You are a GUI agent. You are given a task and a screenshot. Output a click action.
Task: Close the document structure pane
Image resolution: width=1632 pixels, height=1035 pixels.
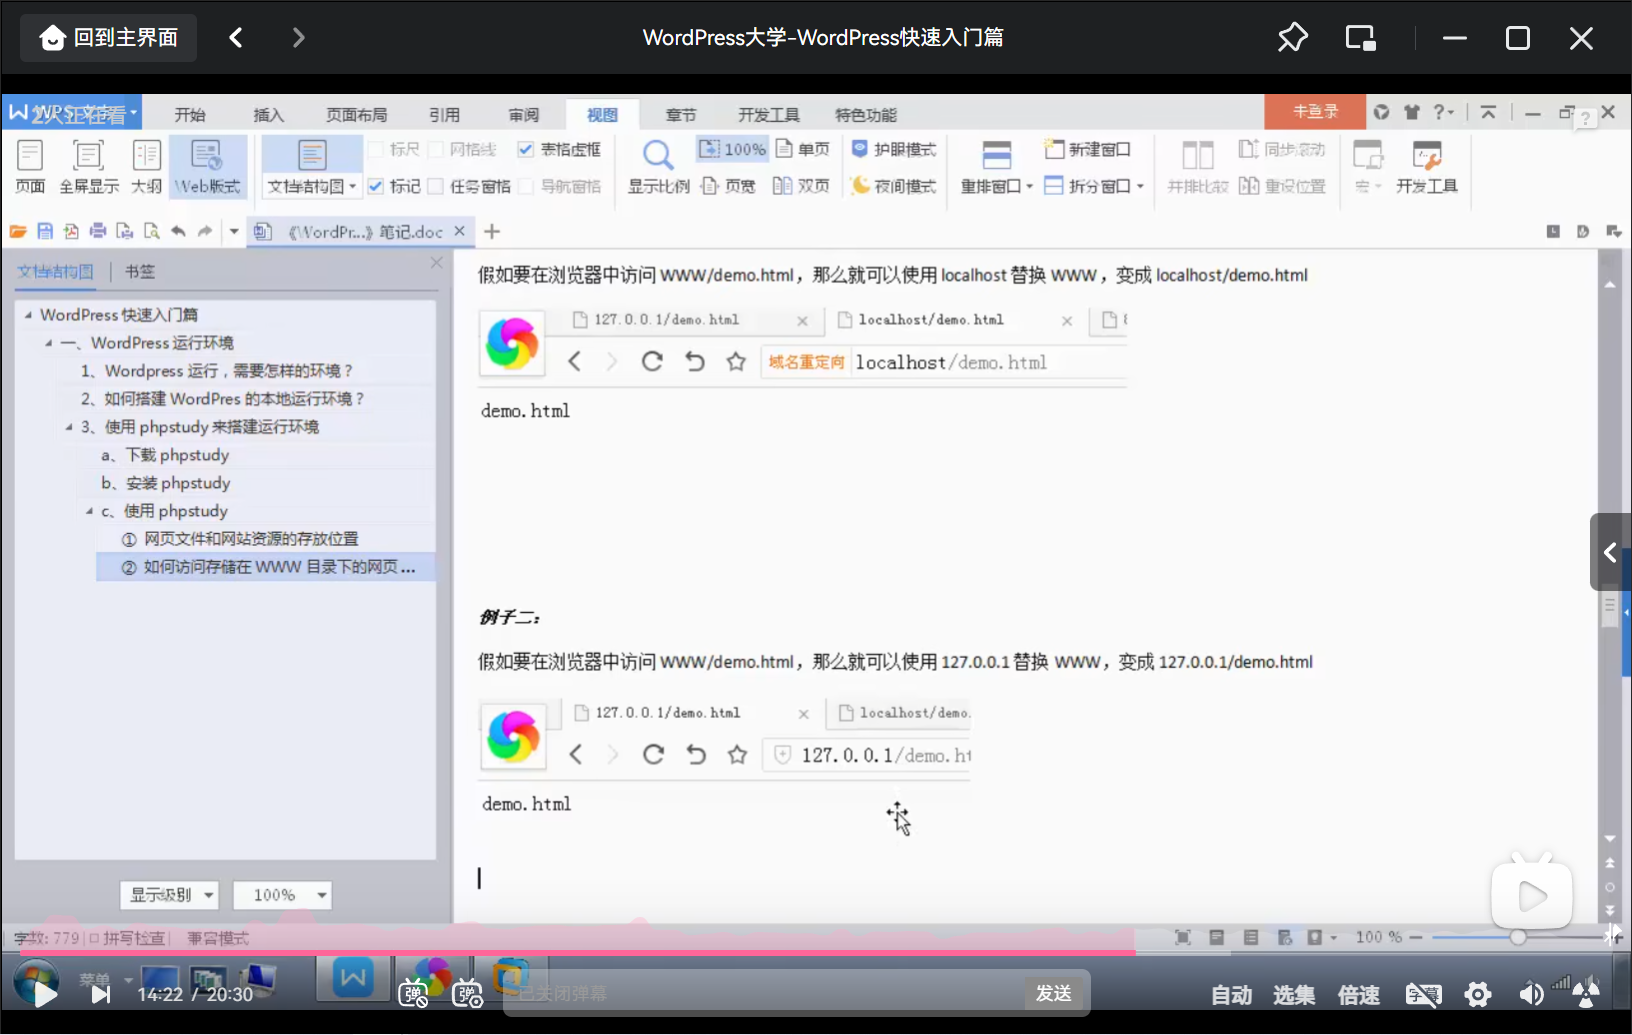tap(436, 262)
